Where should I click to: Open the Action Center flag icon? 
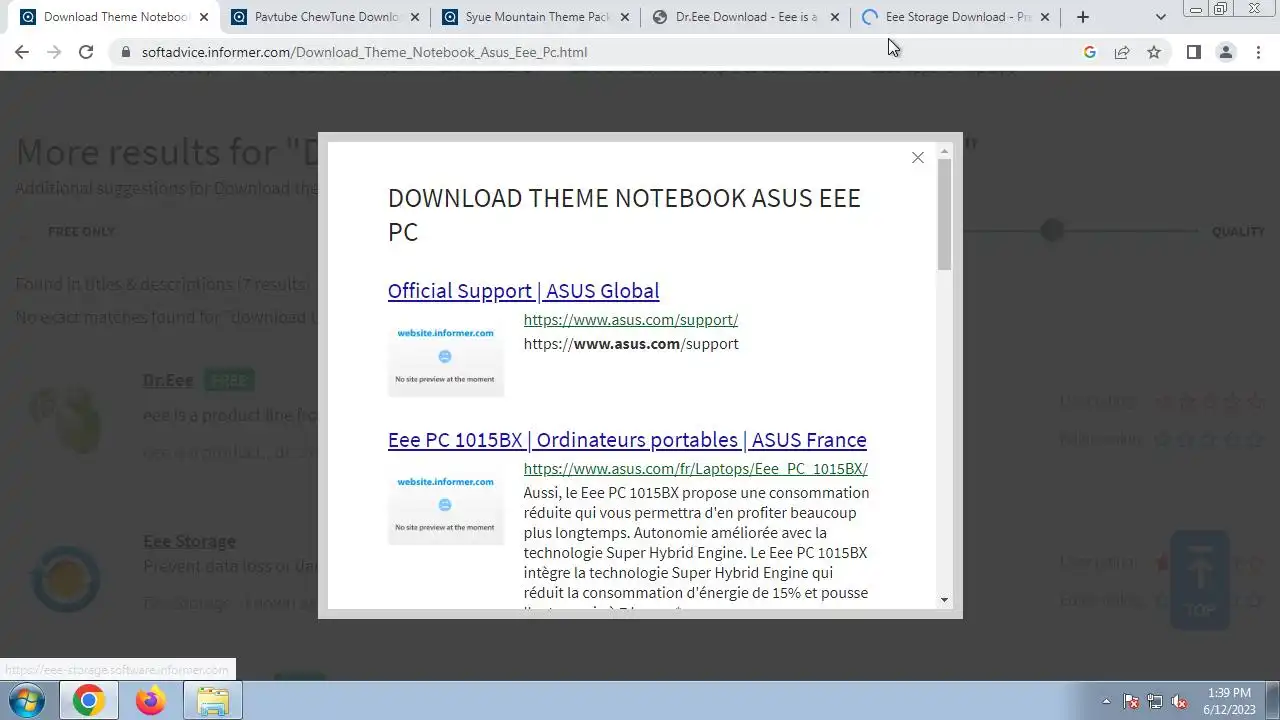[1131, 701]
